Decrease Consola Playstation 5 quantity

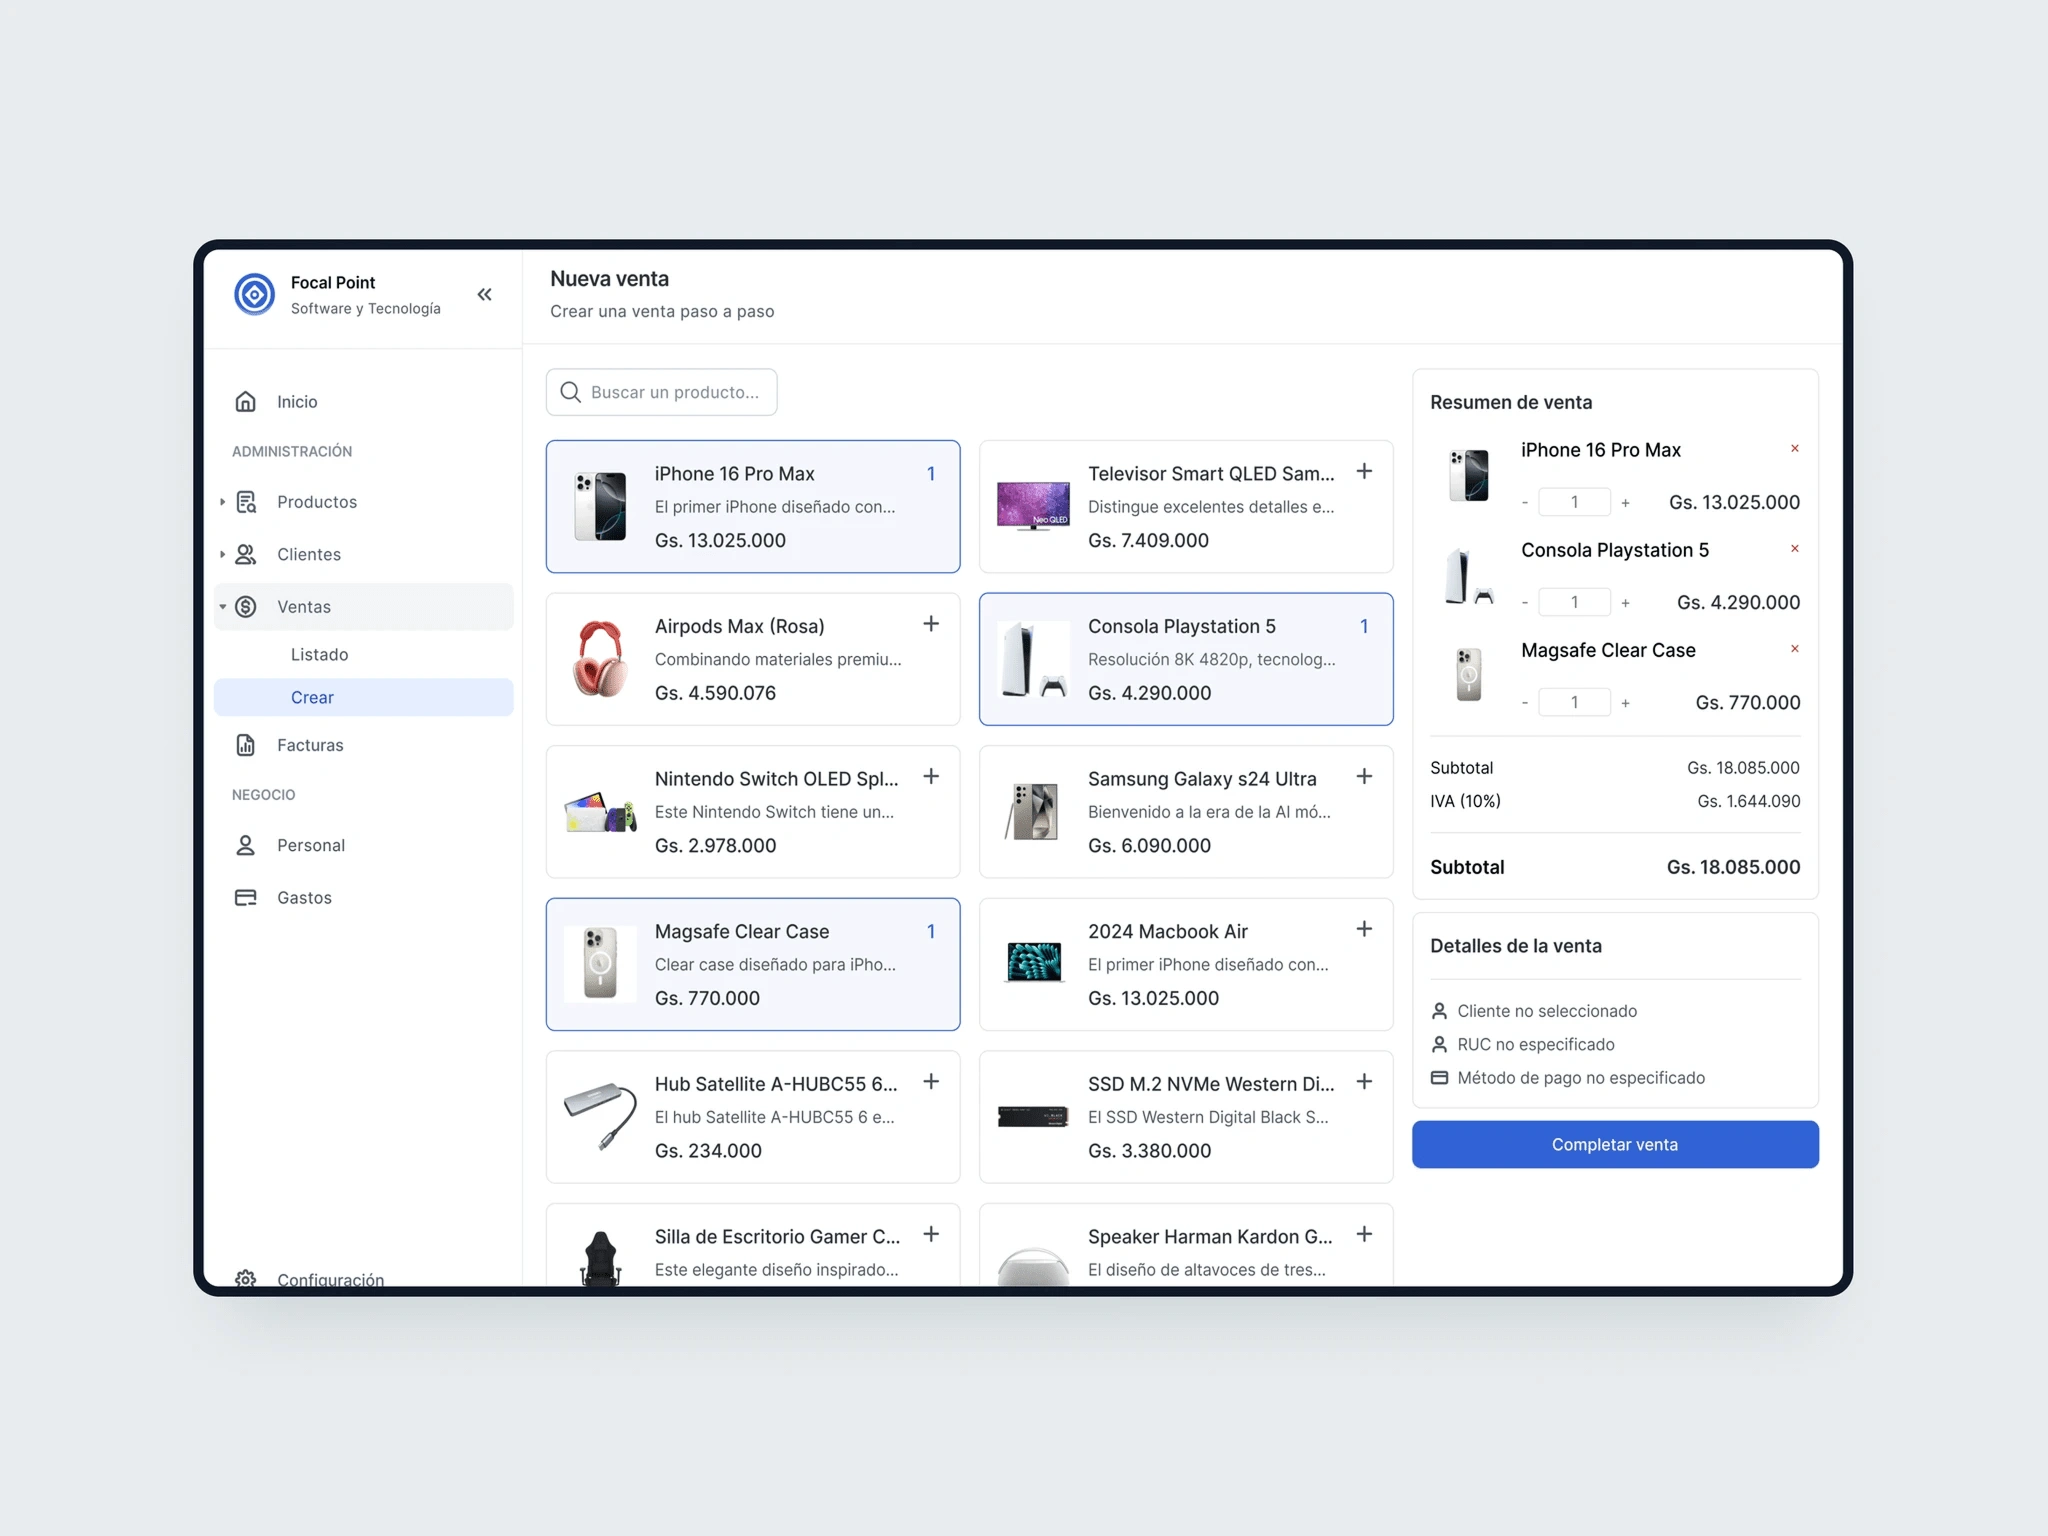[x=1525, y=603]
